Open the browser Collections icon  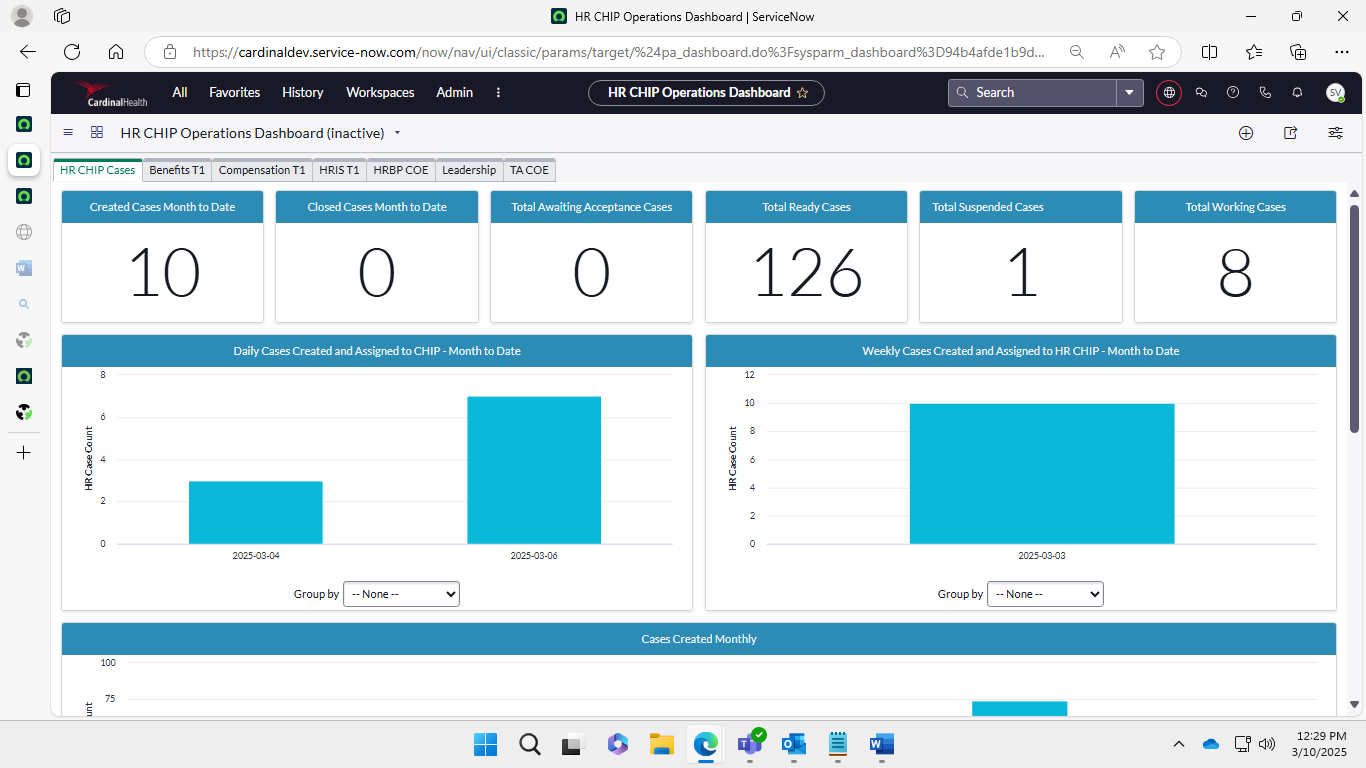click(x=1298, y=52)
